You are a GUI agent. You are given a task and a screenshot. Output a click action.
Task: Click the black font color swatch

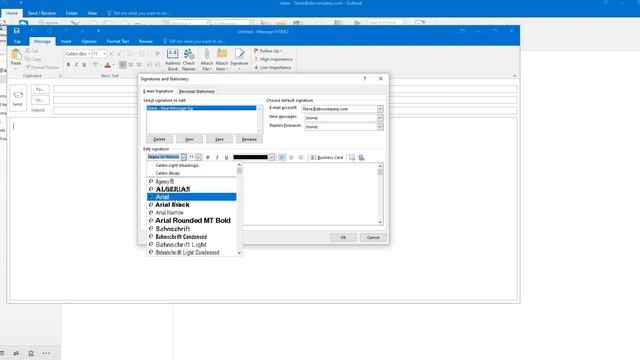pyautogui.click(x=251, y=157)
